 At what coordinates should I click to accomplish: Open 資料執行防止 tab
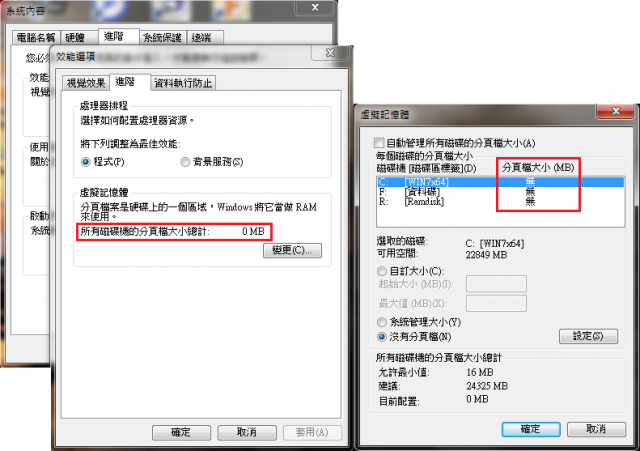coord(183,83)
